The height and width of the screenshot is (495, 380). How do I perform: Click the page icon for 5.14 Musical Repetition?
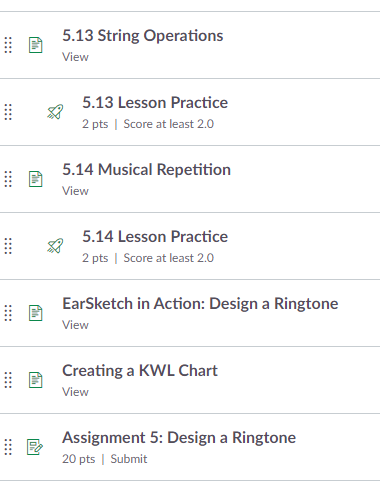[x=35, y=179]
